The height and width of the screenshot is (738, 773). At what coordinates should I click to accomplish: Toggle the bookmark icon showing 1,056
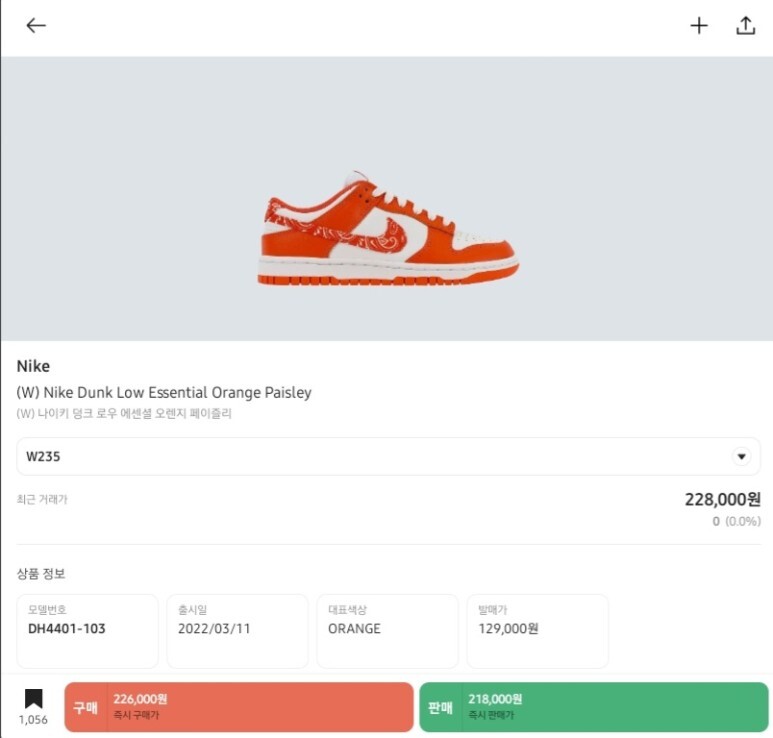(x=34, y=699)
